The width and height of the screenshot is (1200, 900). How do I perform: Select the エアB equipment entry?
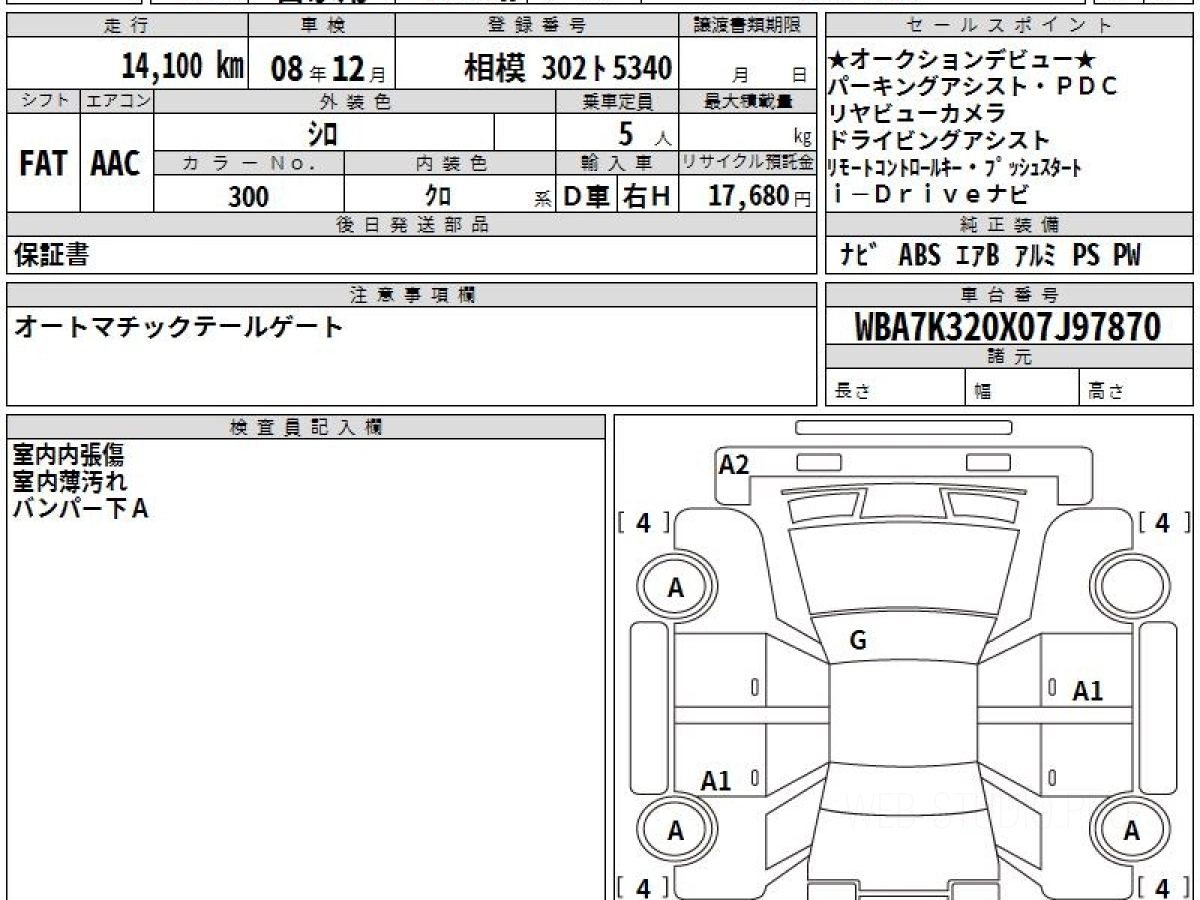977,255
